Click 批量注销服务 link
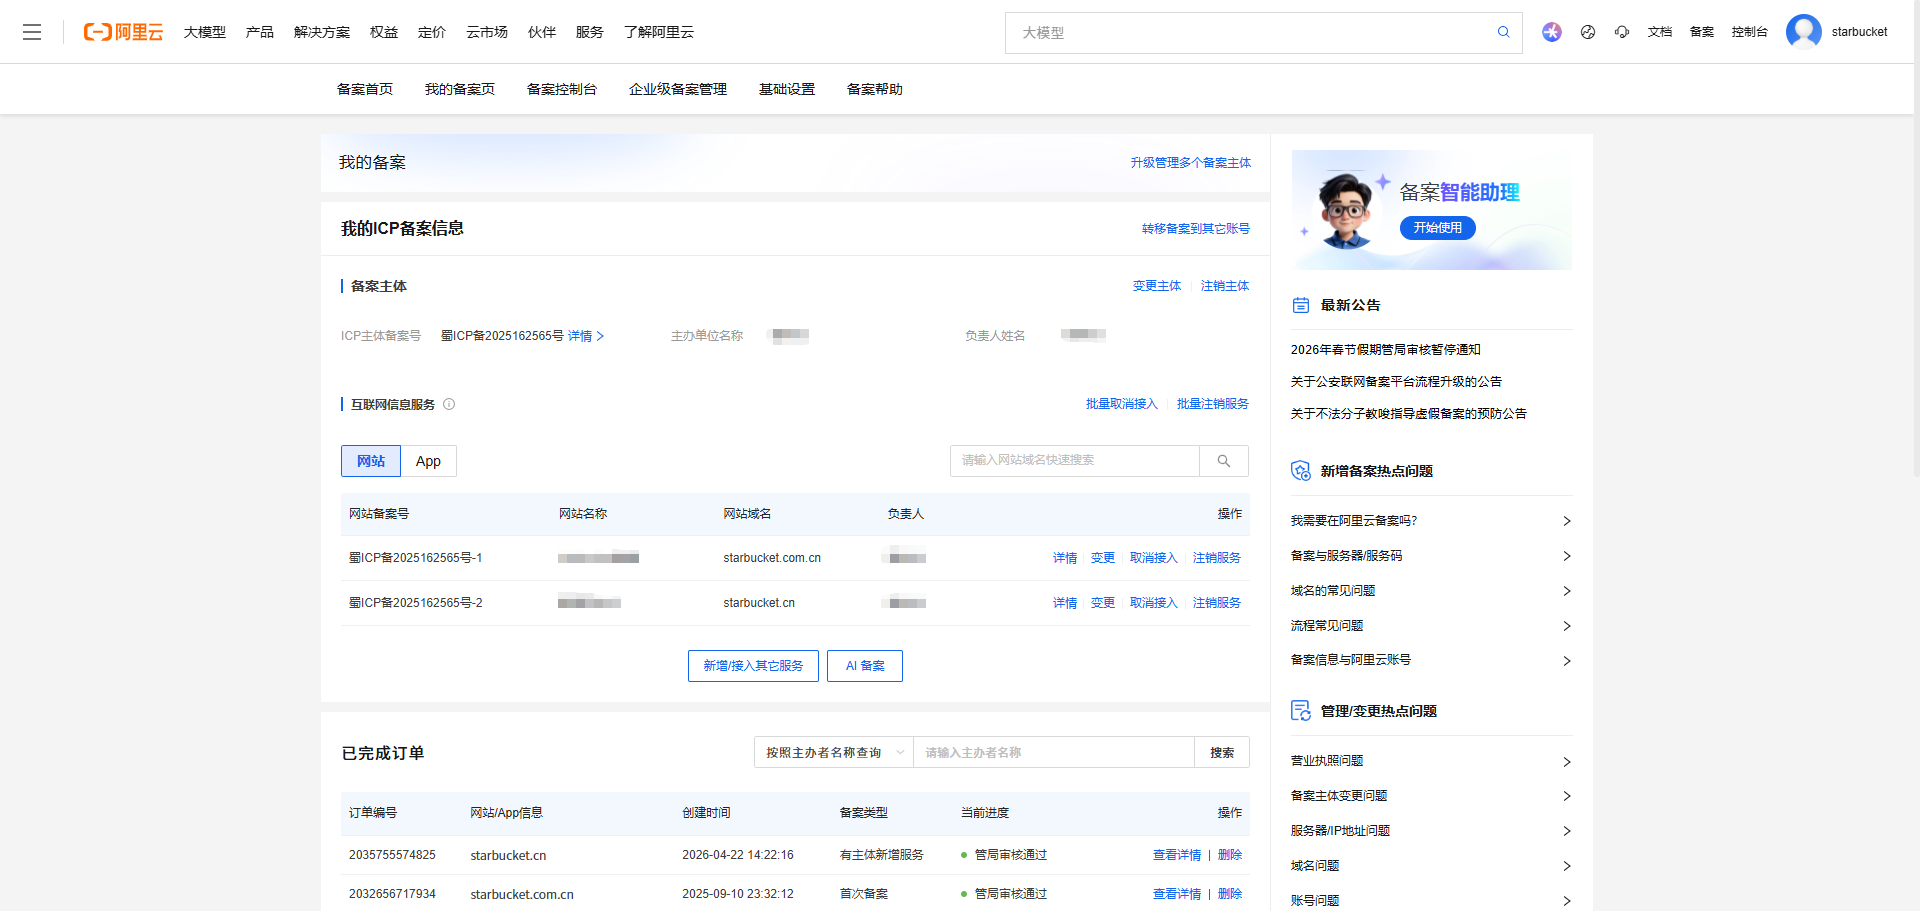The image size is (1920, 911). (1213, 404)
